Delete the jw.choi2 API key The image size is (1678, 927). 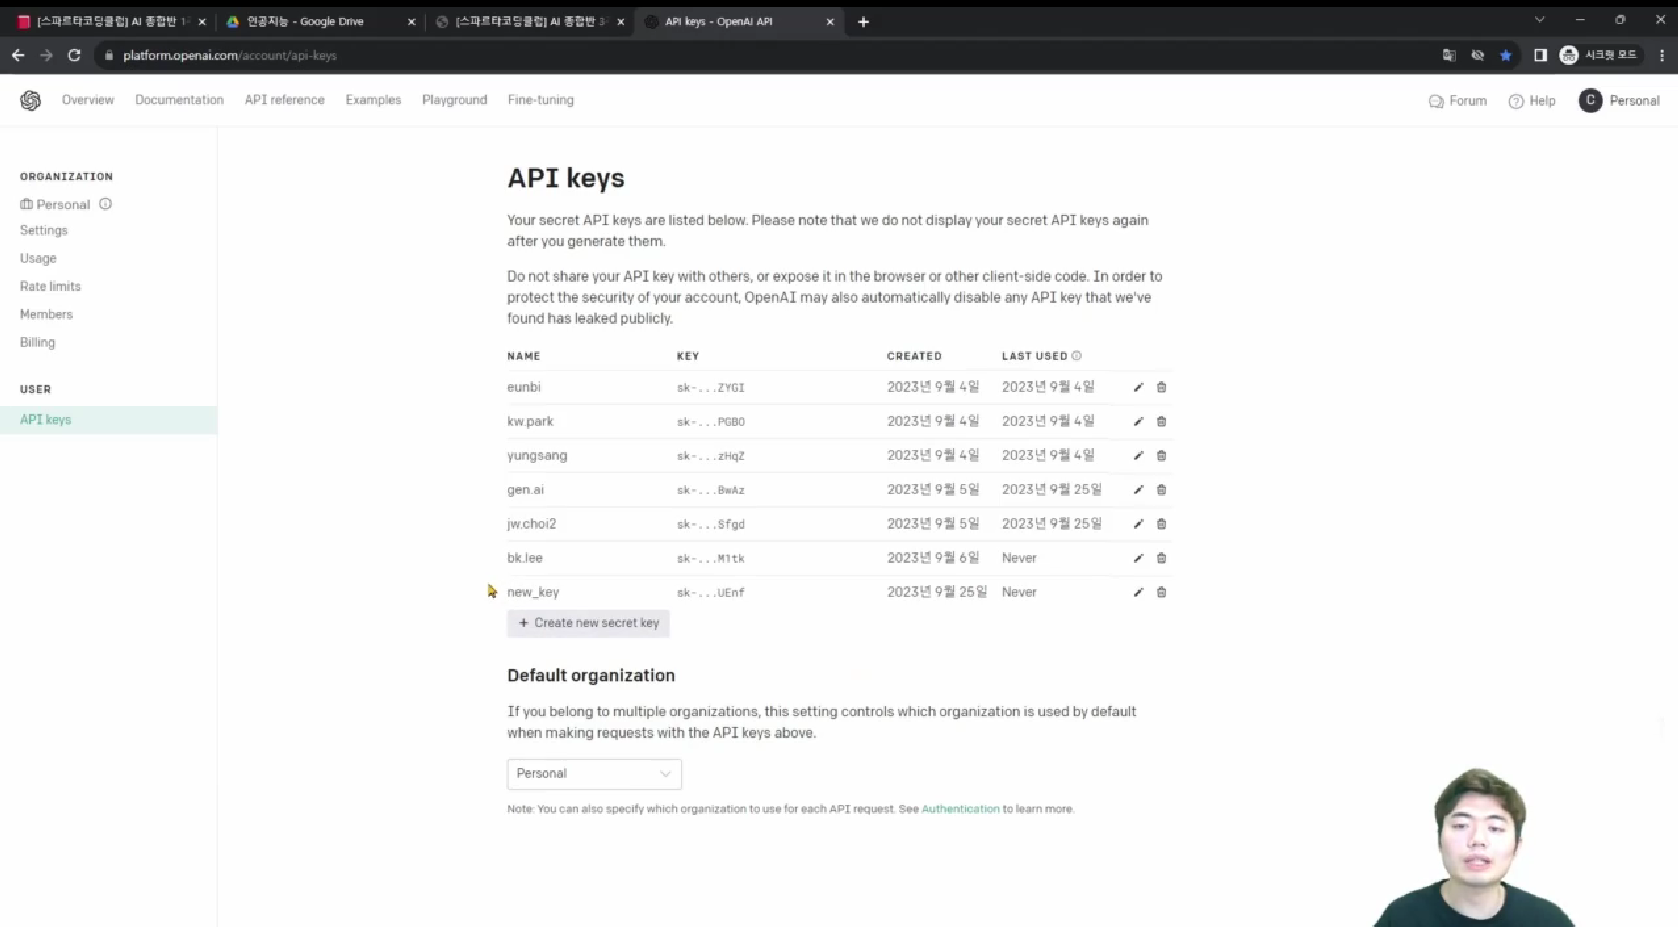(x=1161, y=523)
